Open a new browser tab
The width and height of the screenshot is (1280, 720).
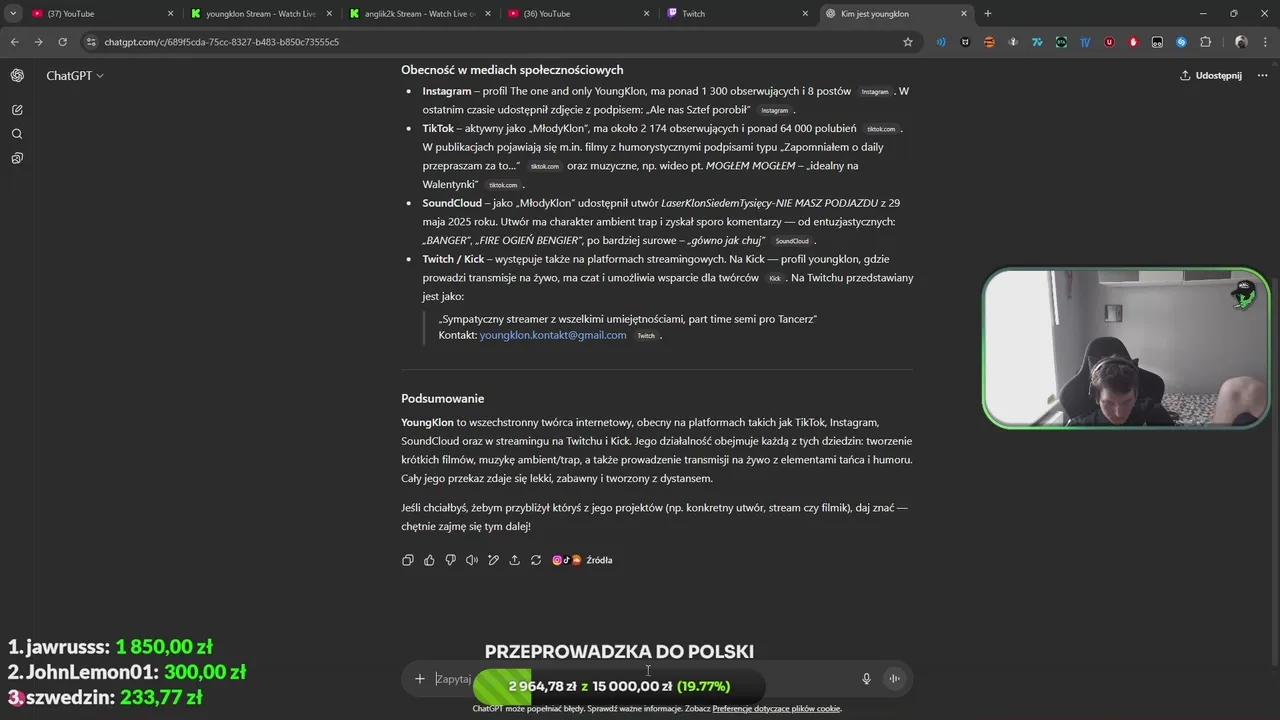pos(988,14)
